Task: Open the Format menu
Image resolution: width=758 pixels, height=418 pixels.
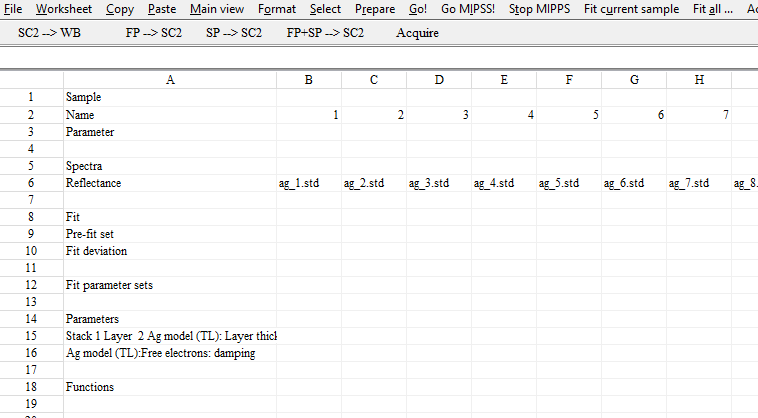Action: (x=277, y=9)
